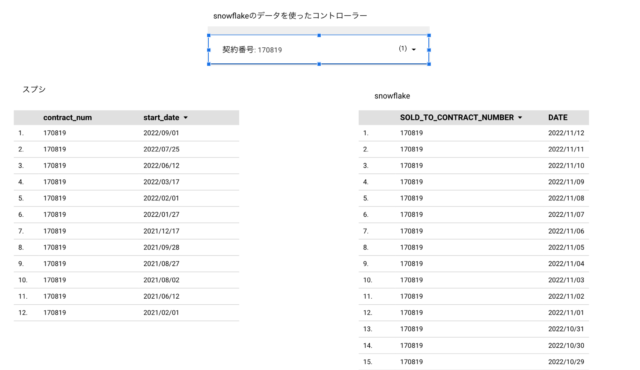Select DATE cell 2022/11/10
The height and width of the screenshot is (370, 640).
coord(566,166)
